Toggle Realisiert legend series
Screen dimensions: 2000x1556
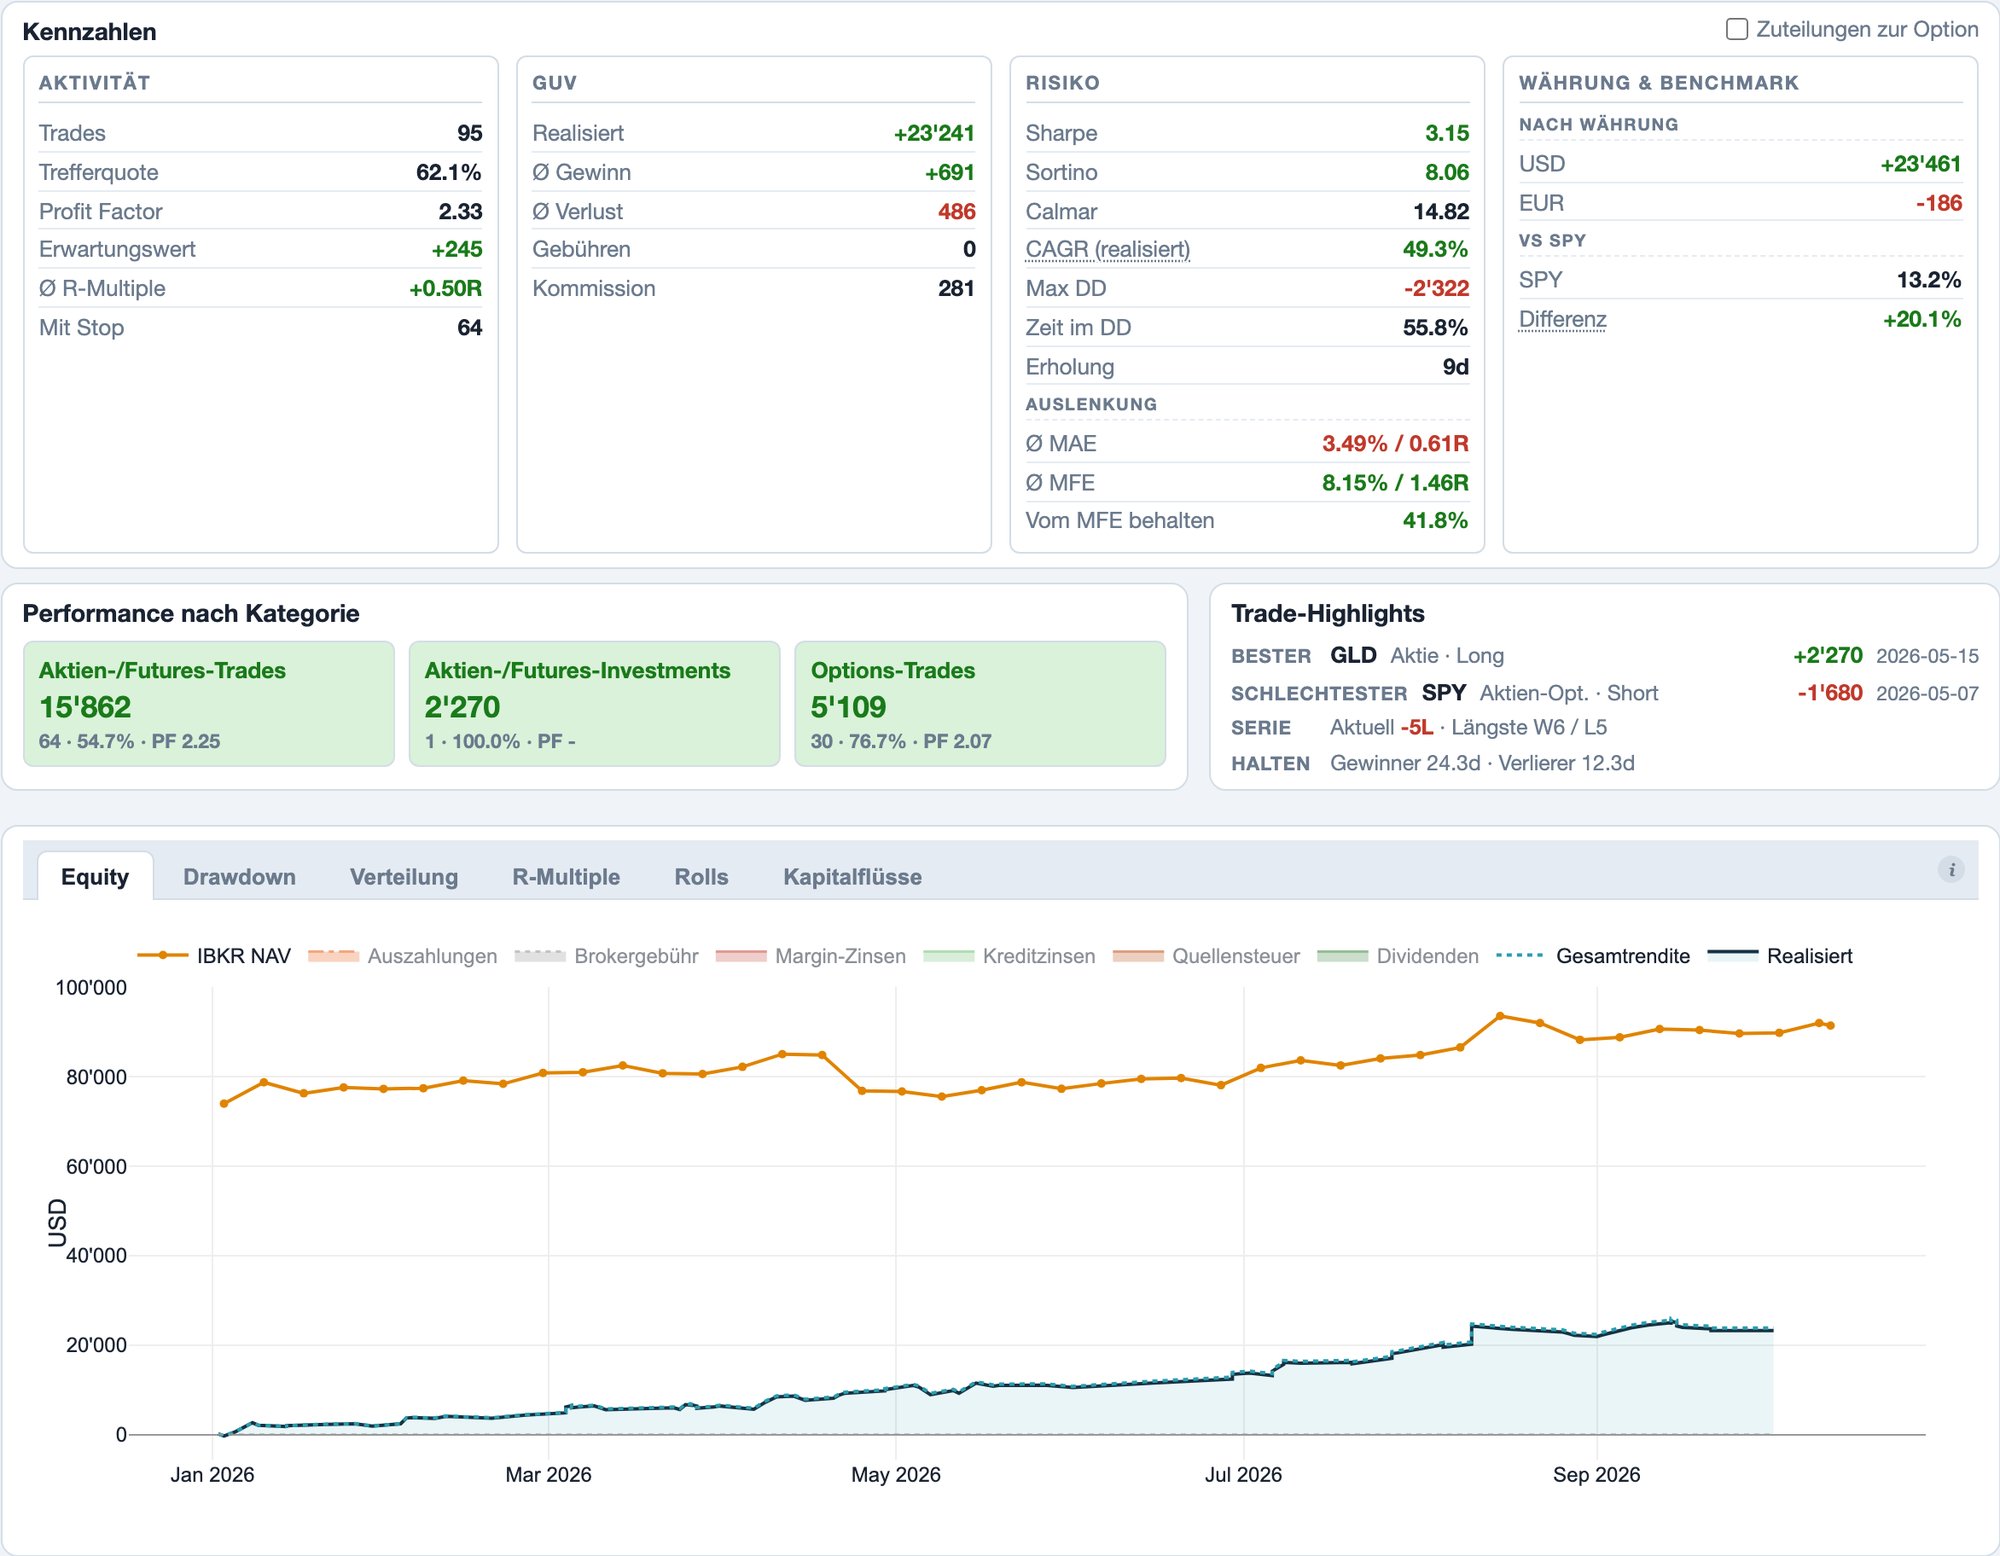(1780, 956)
